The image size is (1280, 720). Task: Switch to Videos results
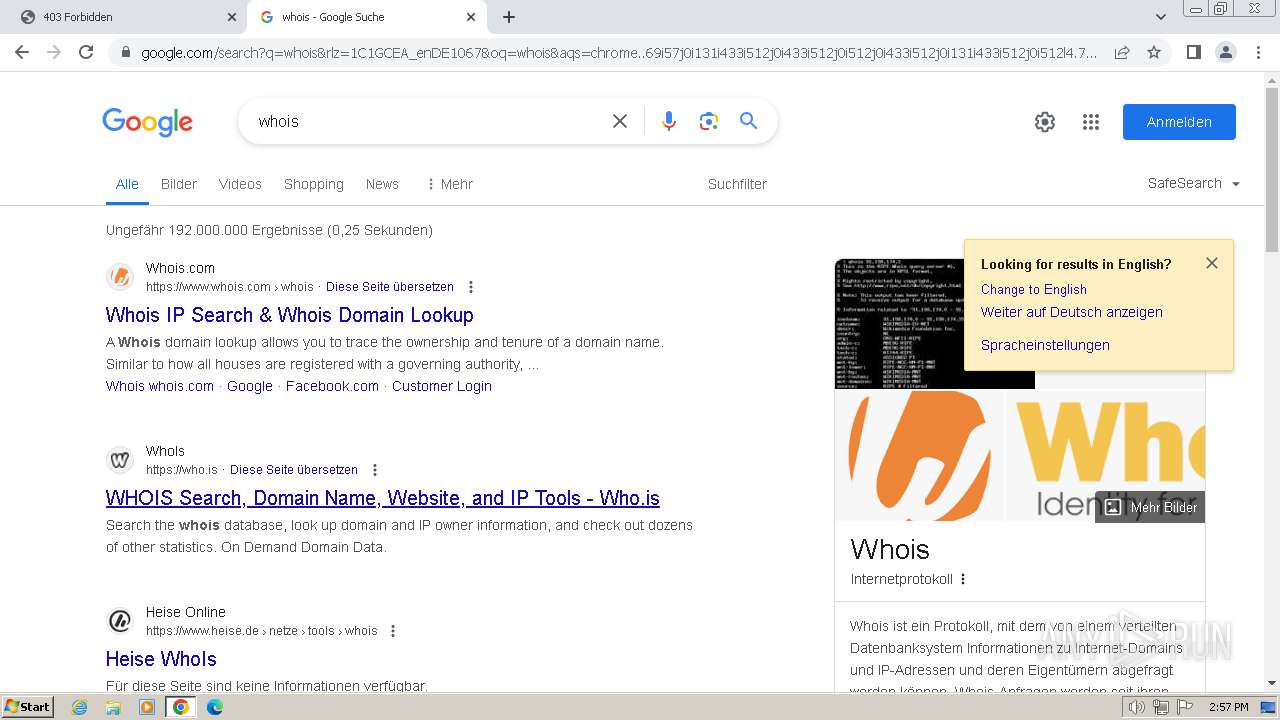(x=240, y=184)
